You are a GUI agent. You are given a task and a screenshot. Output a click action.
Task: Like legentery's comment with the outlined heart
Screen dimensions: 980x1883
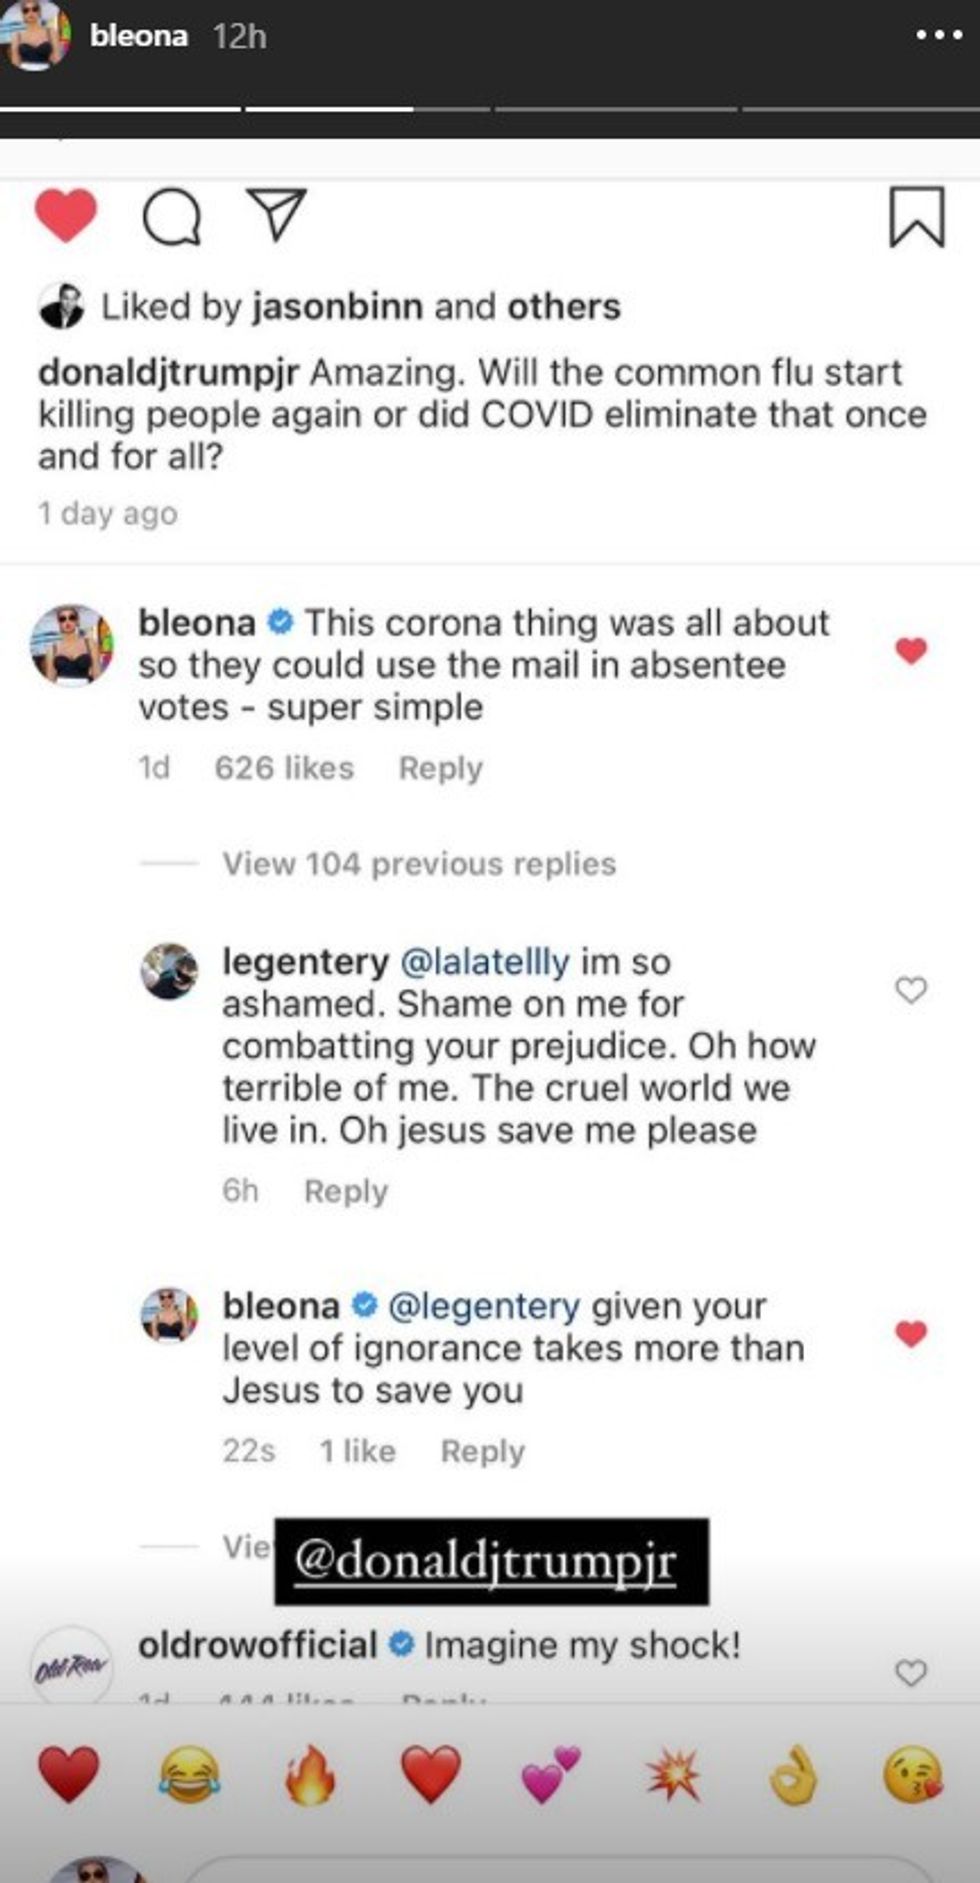913,991
